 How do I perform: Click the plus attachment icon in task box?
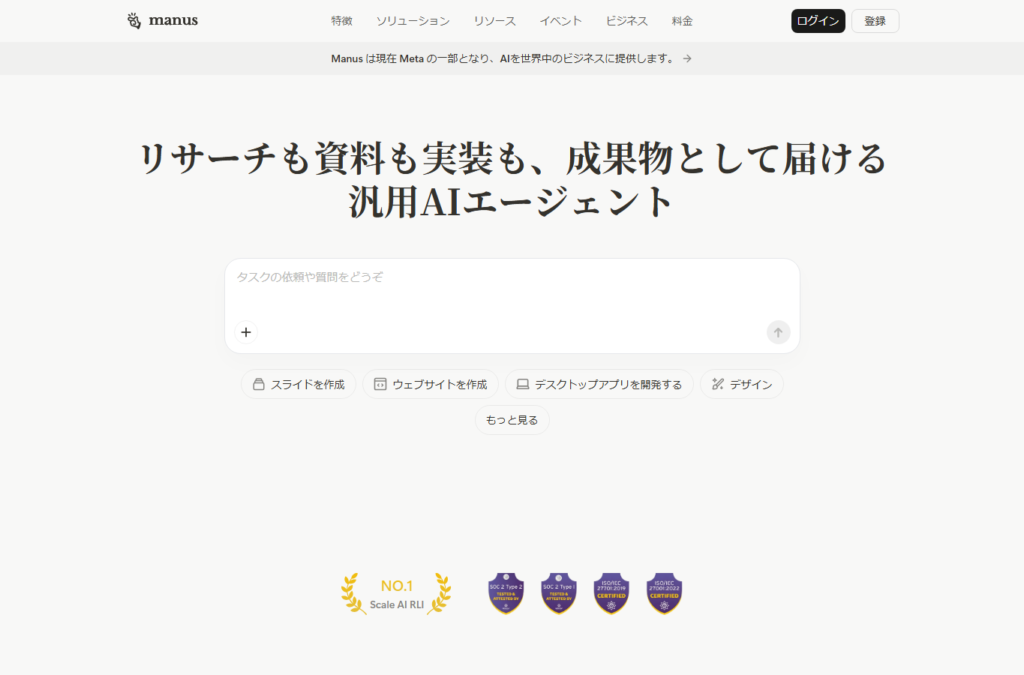point(246,332)
